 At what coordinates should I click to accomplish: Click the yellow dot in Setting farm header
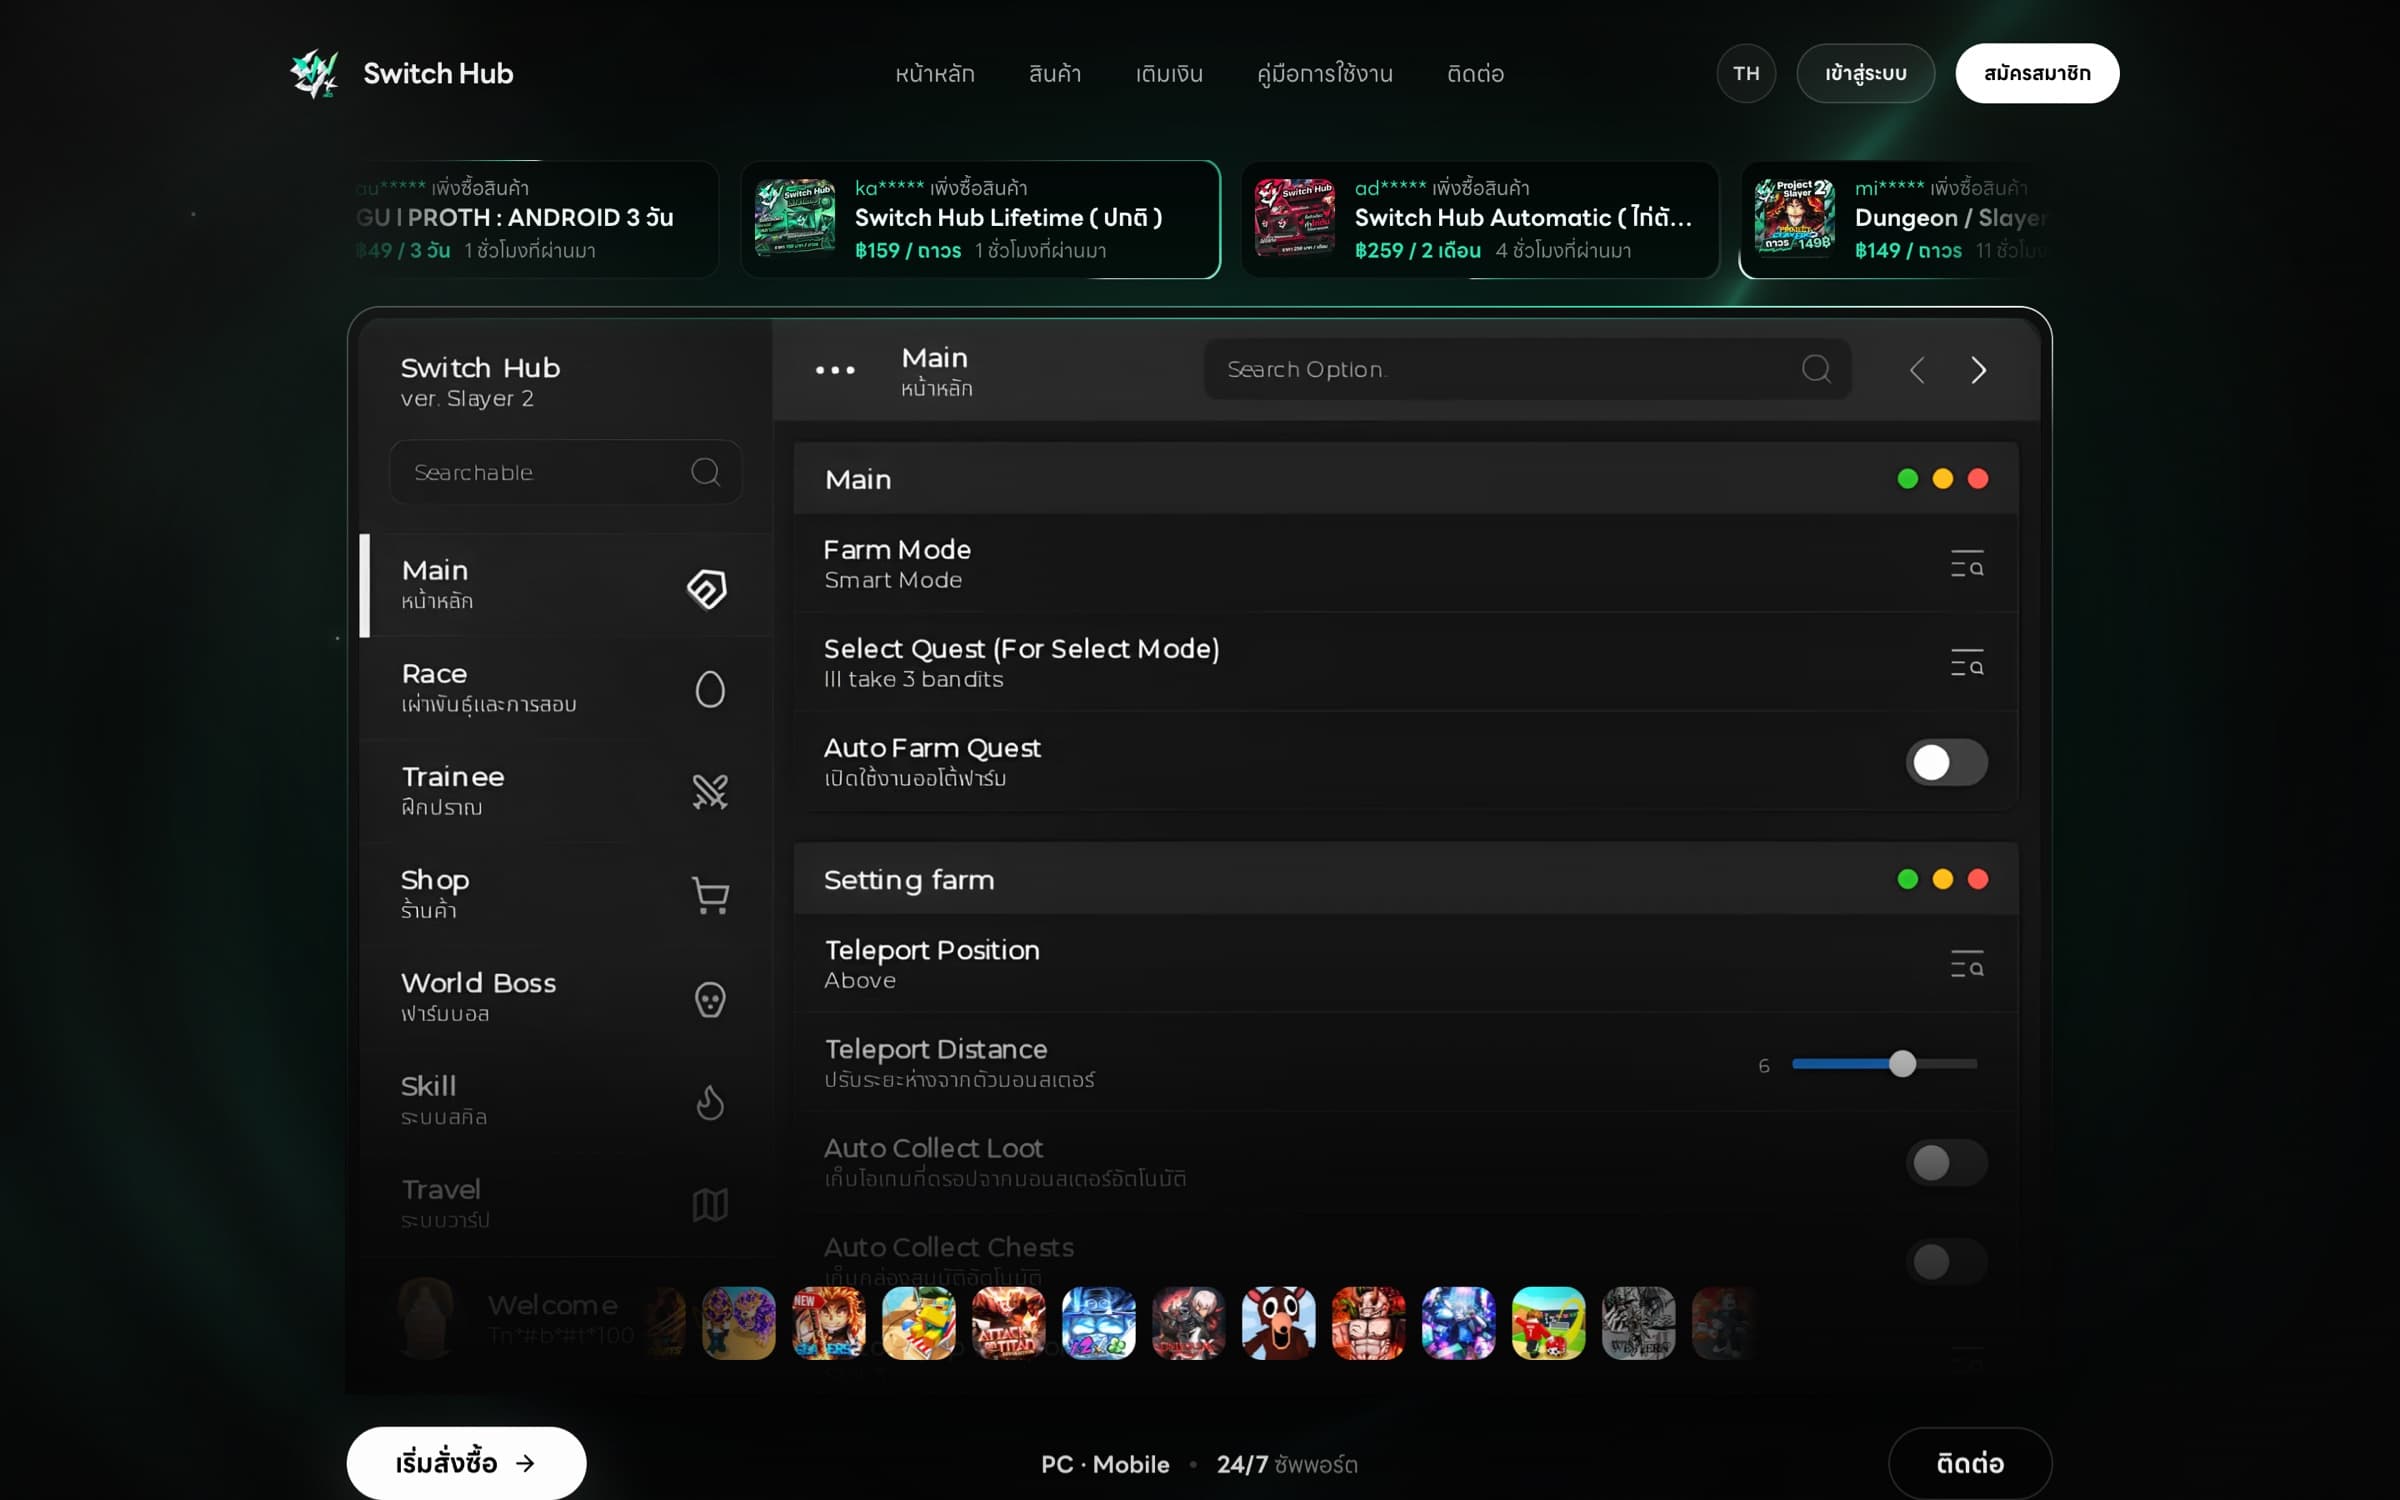tap(1942, 879)
